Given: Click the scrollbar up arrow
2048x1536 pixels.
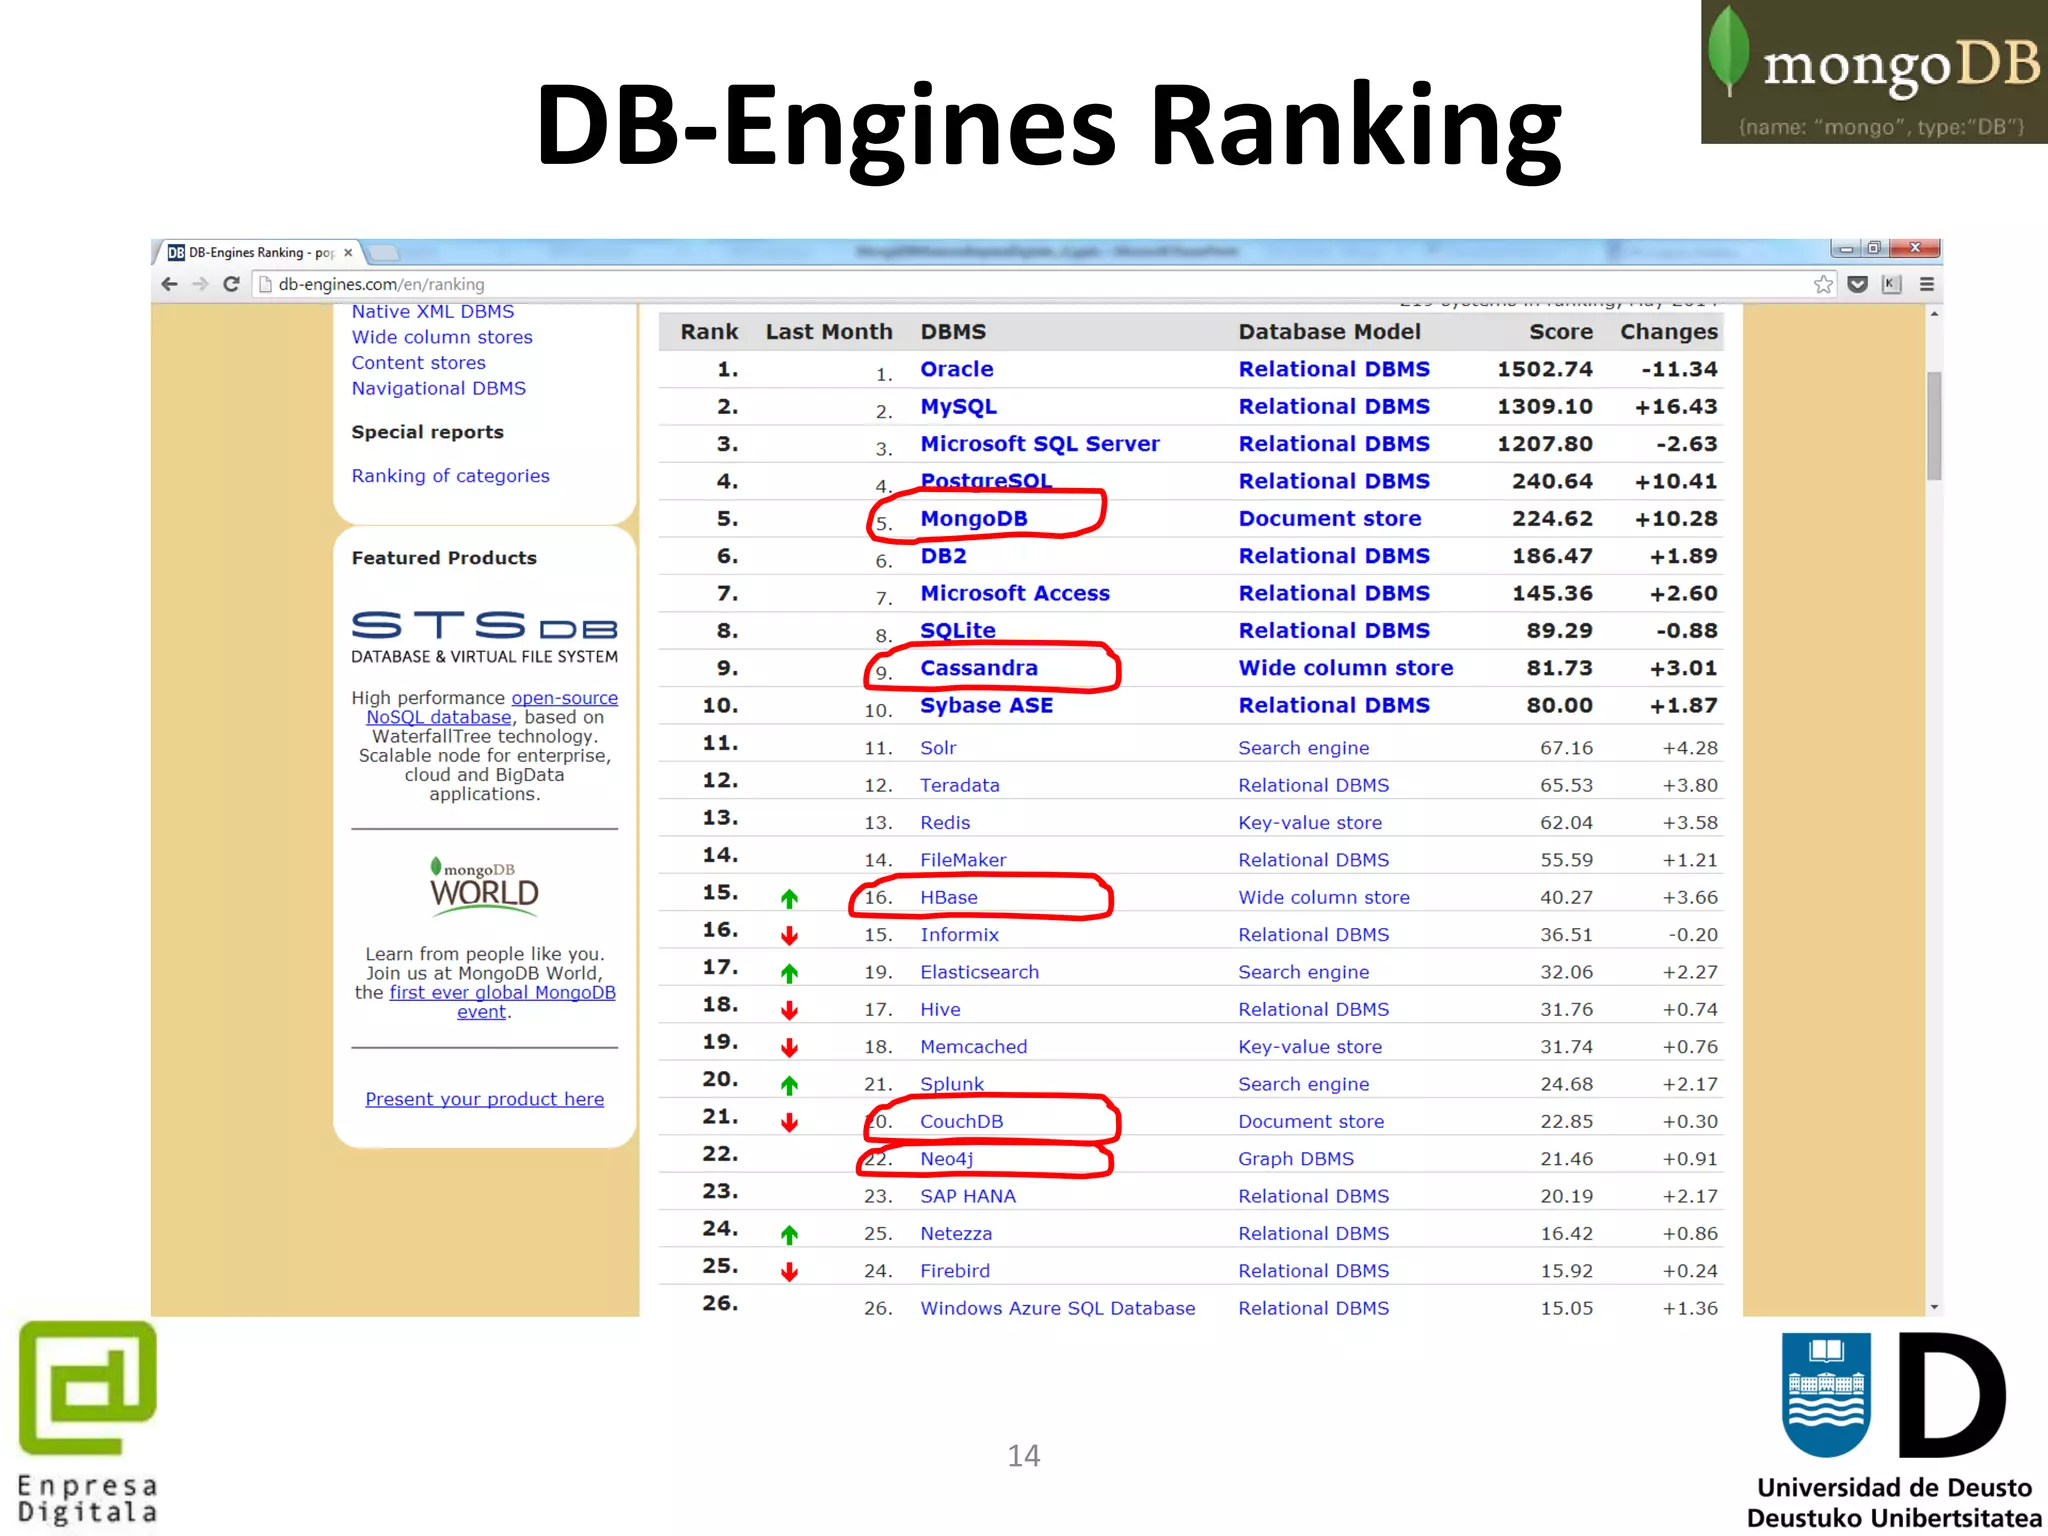Looking at the screenshot, I should pos(1934,314).
